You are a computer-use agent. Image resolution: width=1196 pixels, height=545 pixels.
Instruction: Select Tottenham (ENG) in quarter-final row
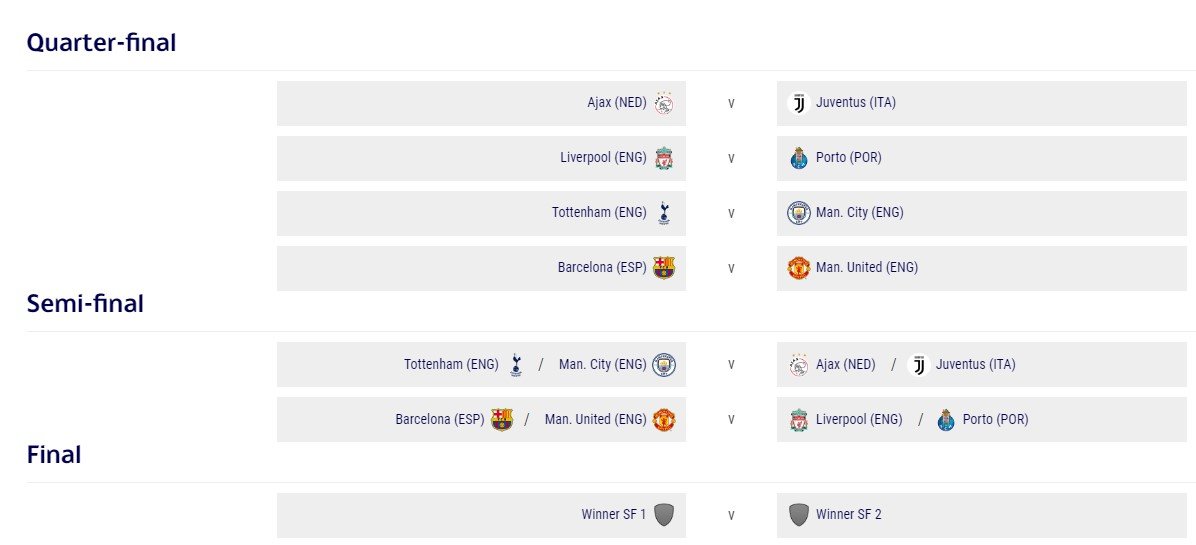click(x=600, y=212)
